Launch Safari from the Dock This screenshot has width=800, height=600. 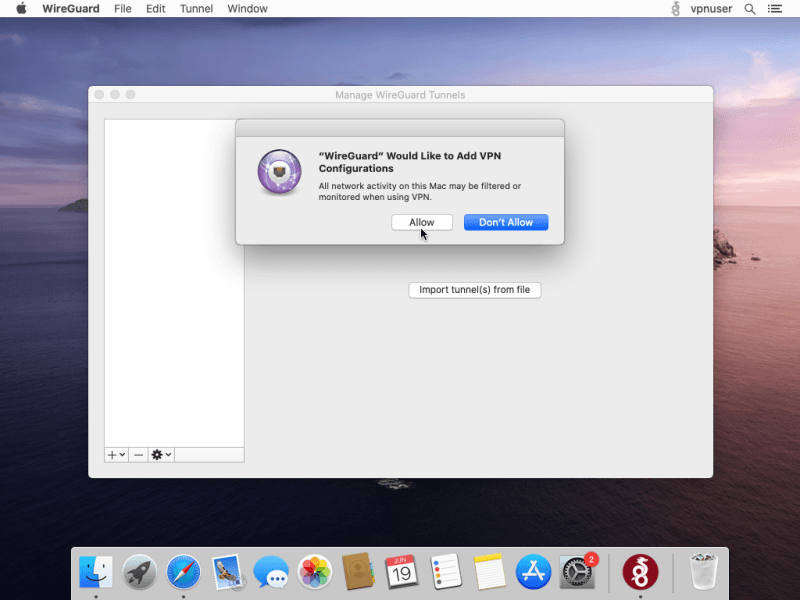coord(183,572)
